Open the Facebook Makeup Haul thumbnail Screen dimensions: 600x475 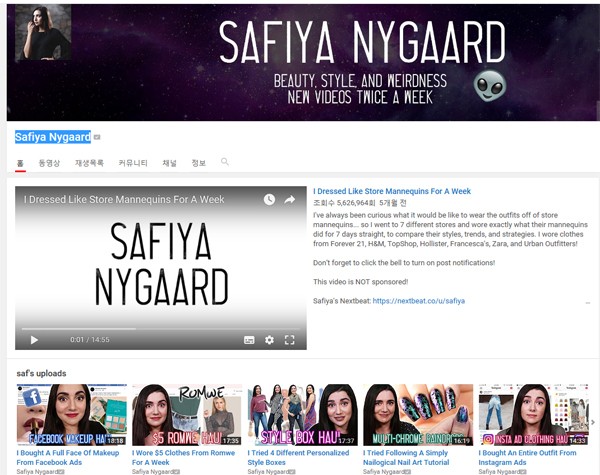click(x=72, y=415)
